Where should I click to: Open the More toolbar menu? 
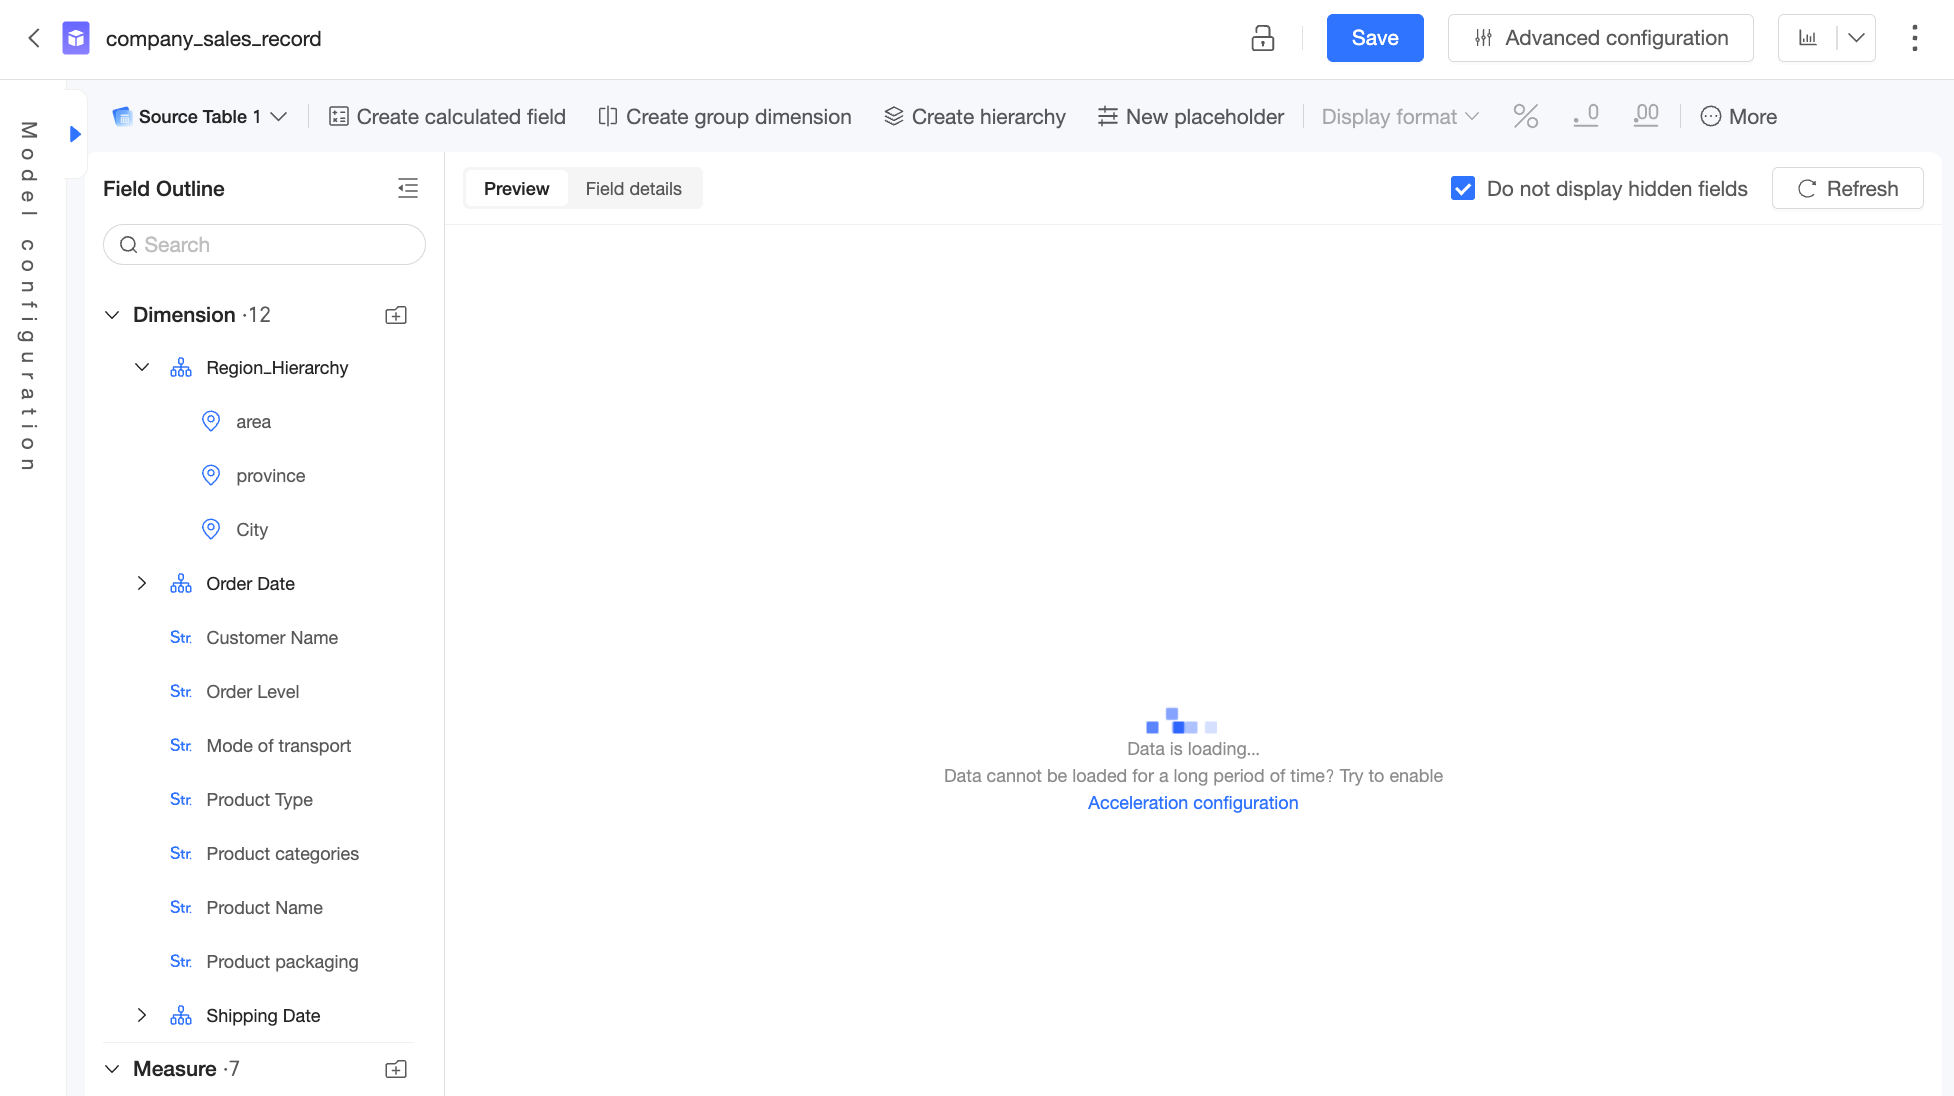[1739, 117]
